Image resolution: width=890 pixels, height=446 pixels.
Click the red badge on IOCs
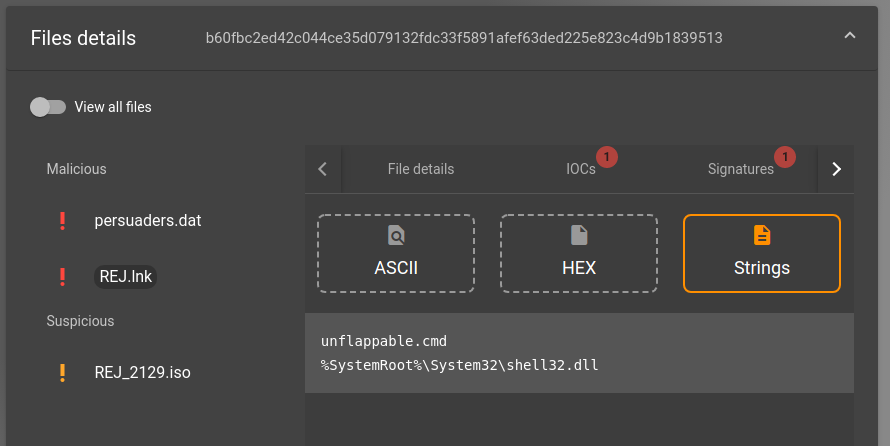click(x=606, y=157)
